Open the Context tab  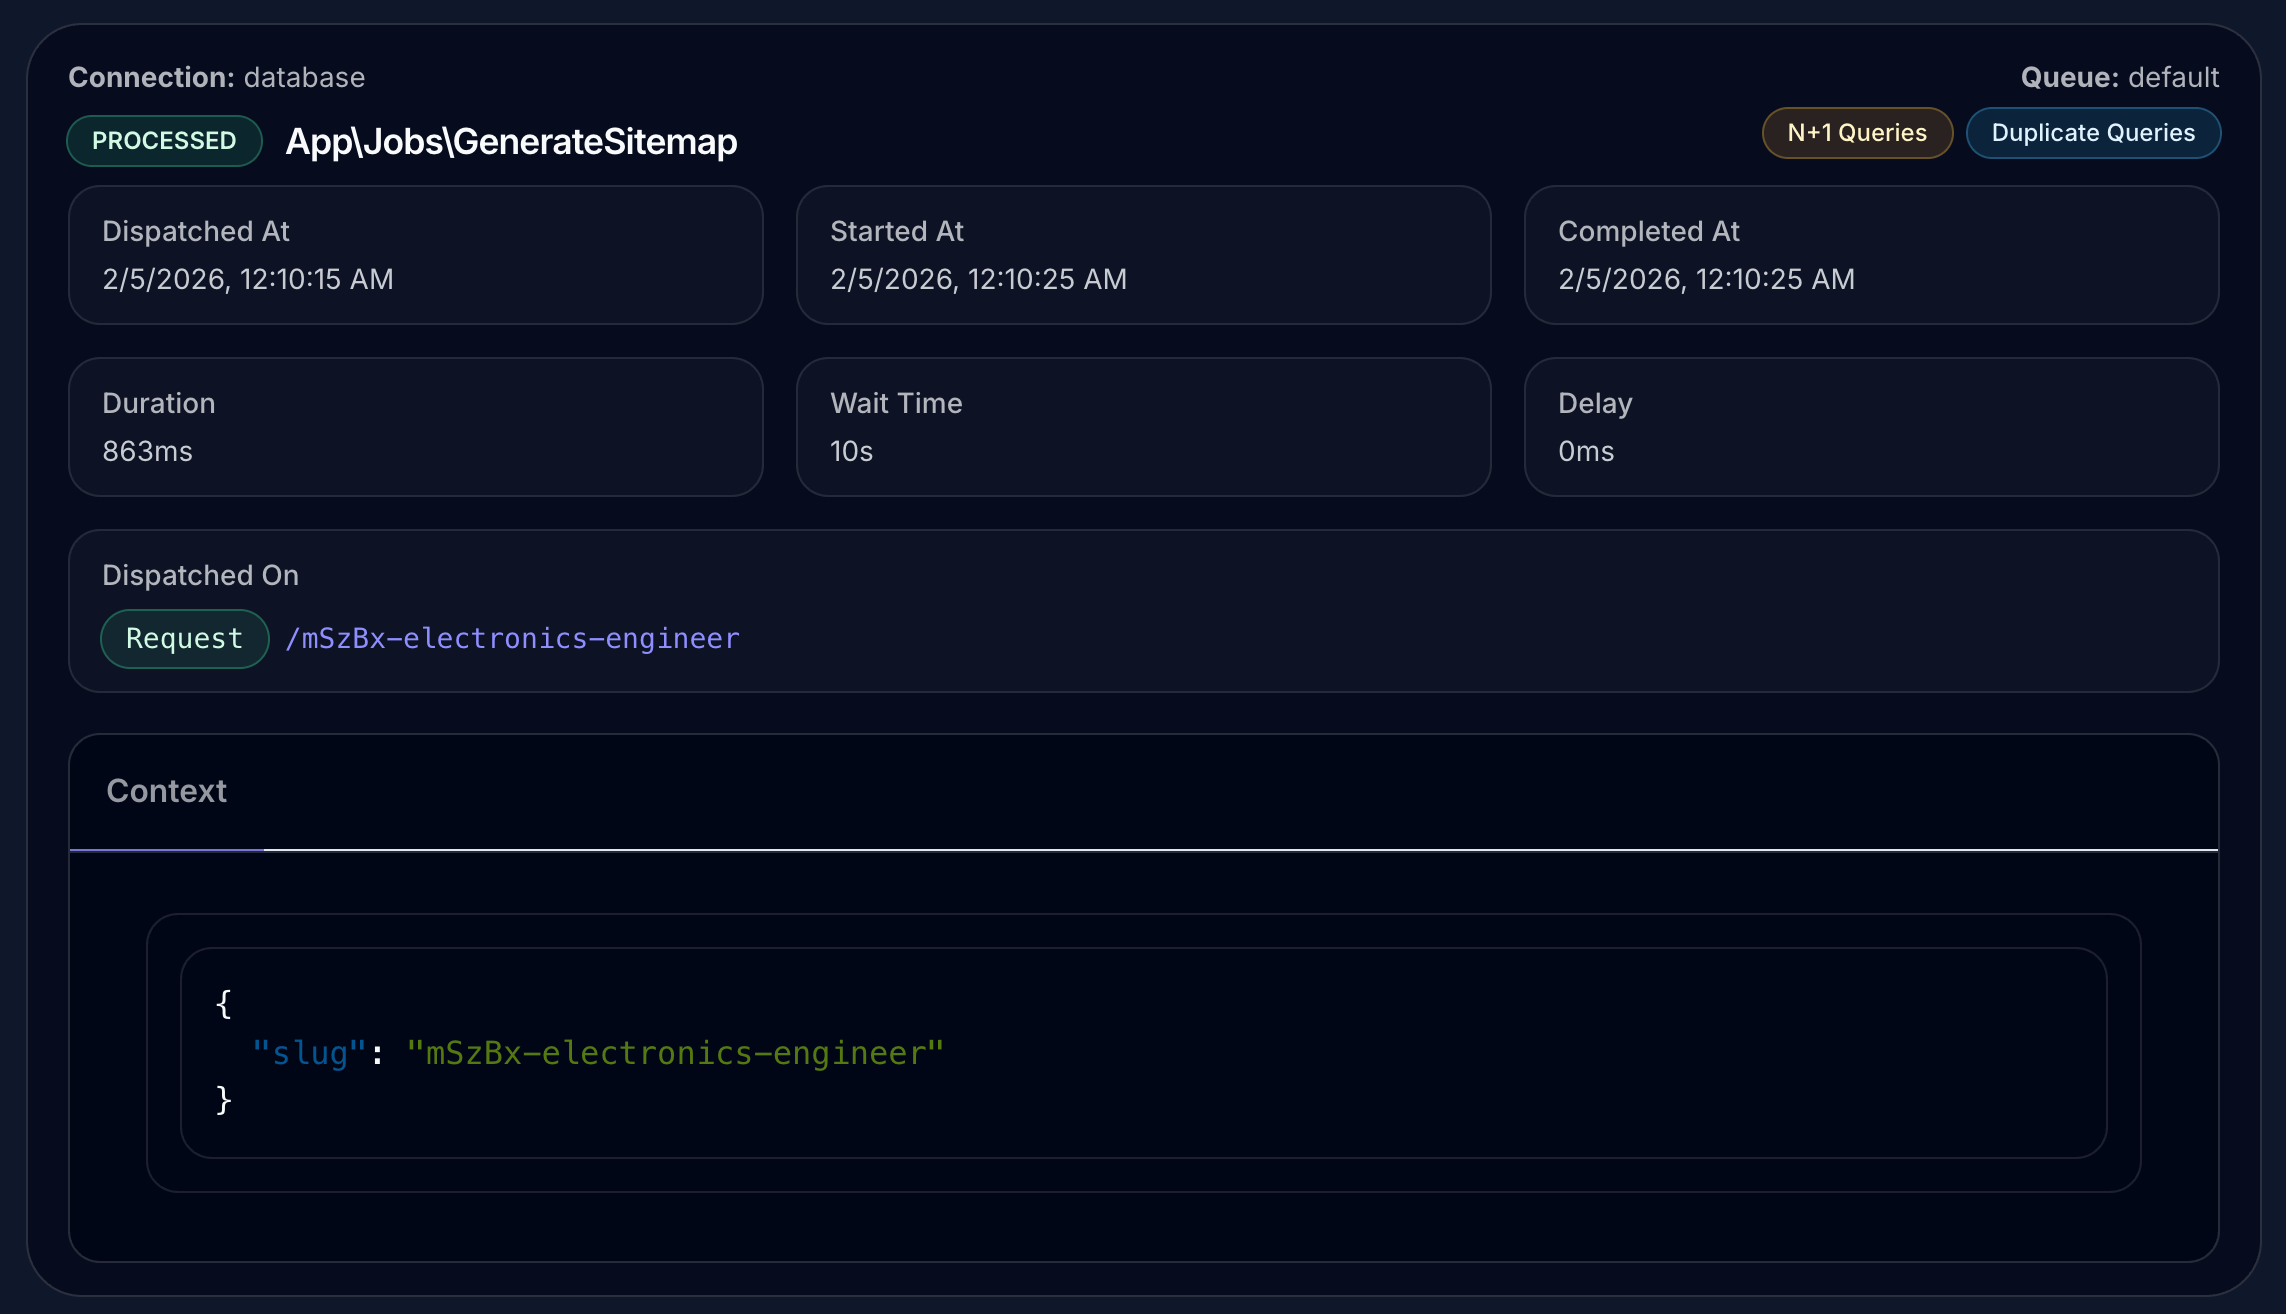tap(166, 791)
